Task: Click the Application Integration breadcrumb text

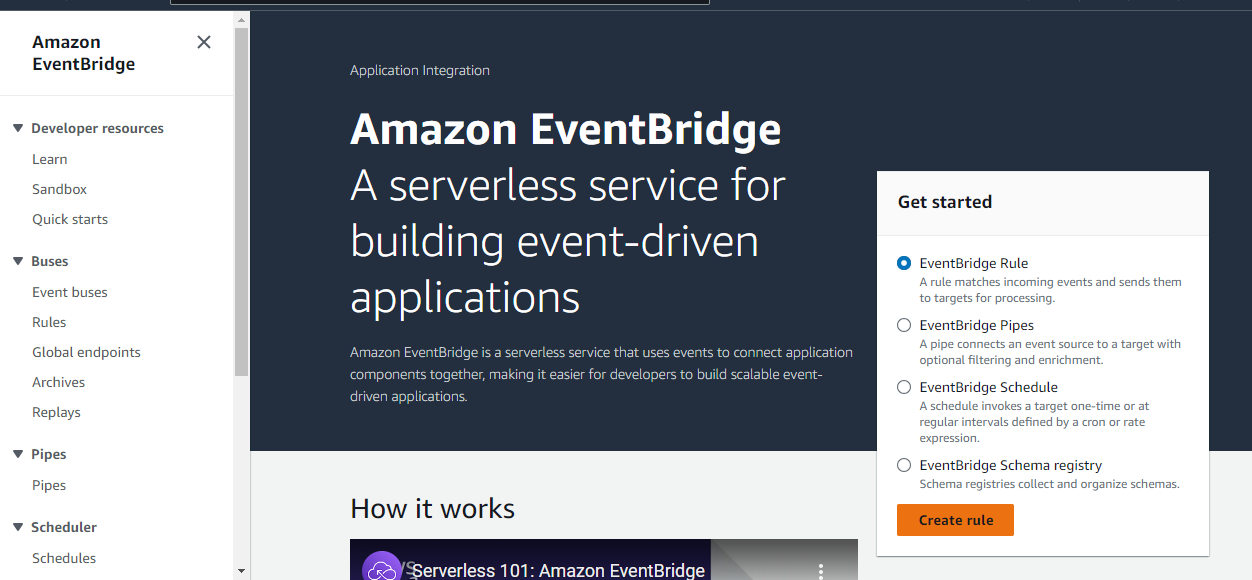Action: [x=420, y=70]
